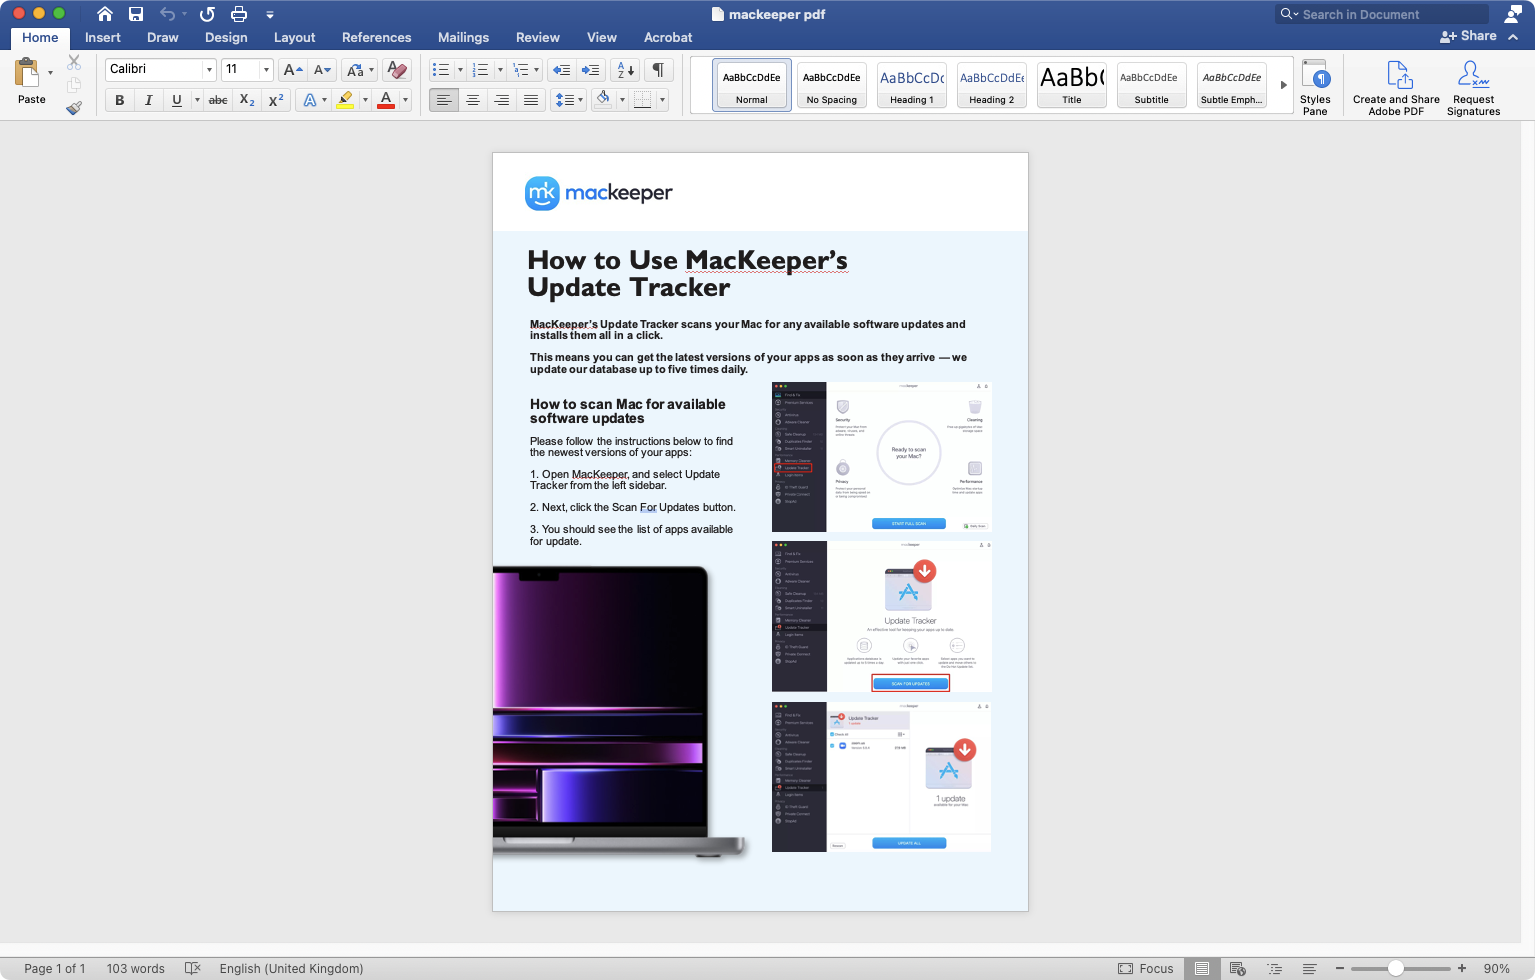Switch to Web Layout view in status bar
Image resolution: width=1535 pixels, height=980 pixels.
(x=1238, y=968)
